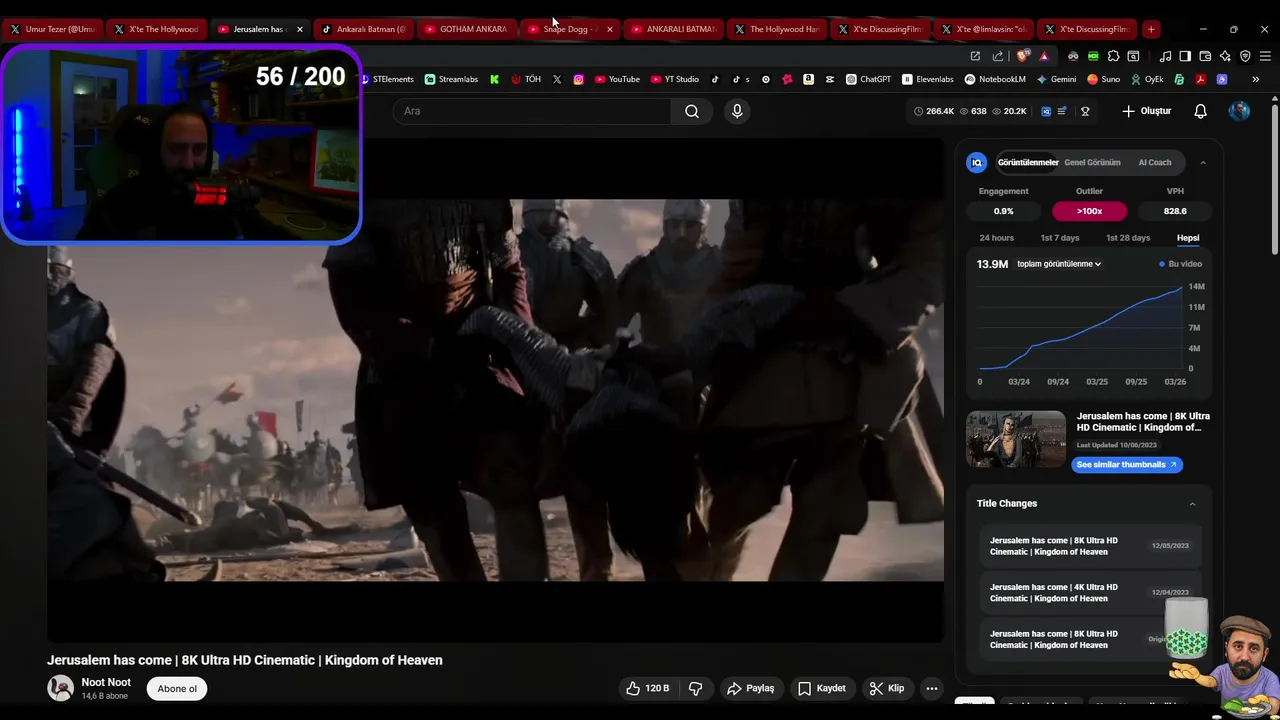Open the OyEk bookmark
The height and width of the screenshot is (720, 1280).
pos(1147,79)
